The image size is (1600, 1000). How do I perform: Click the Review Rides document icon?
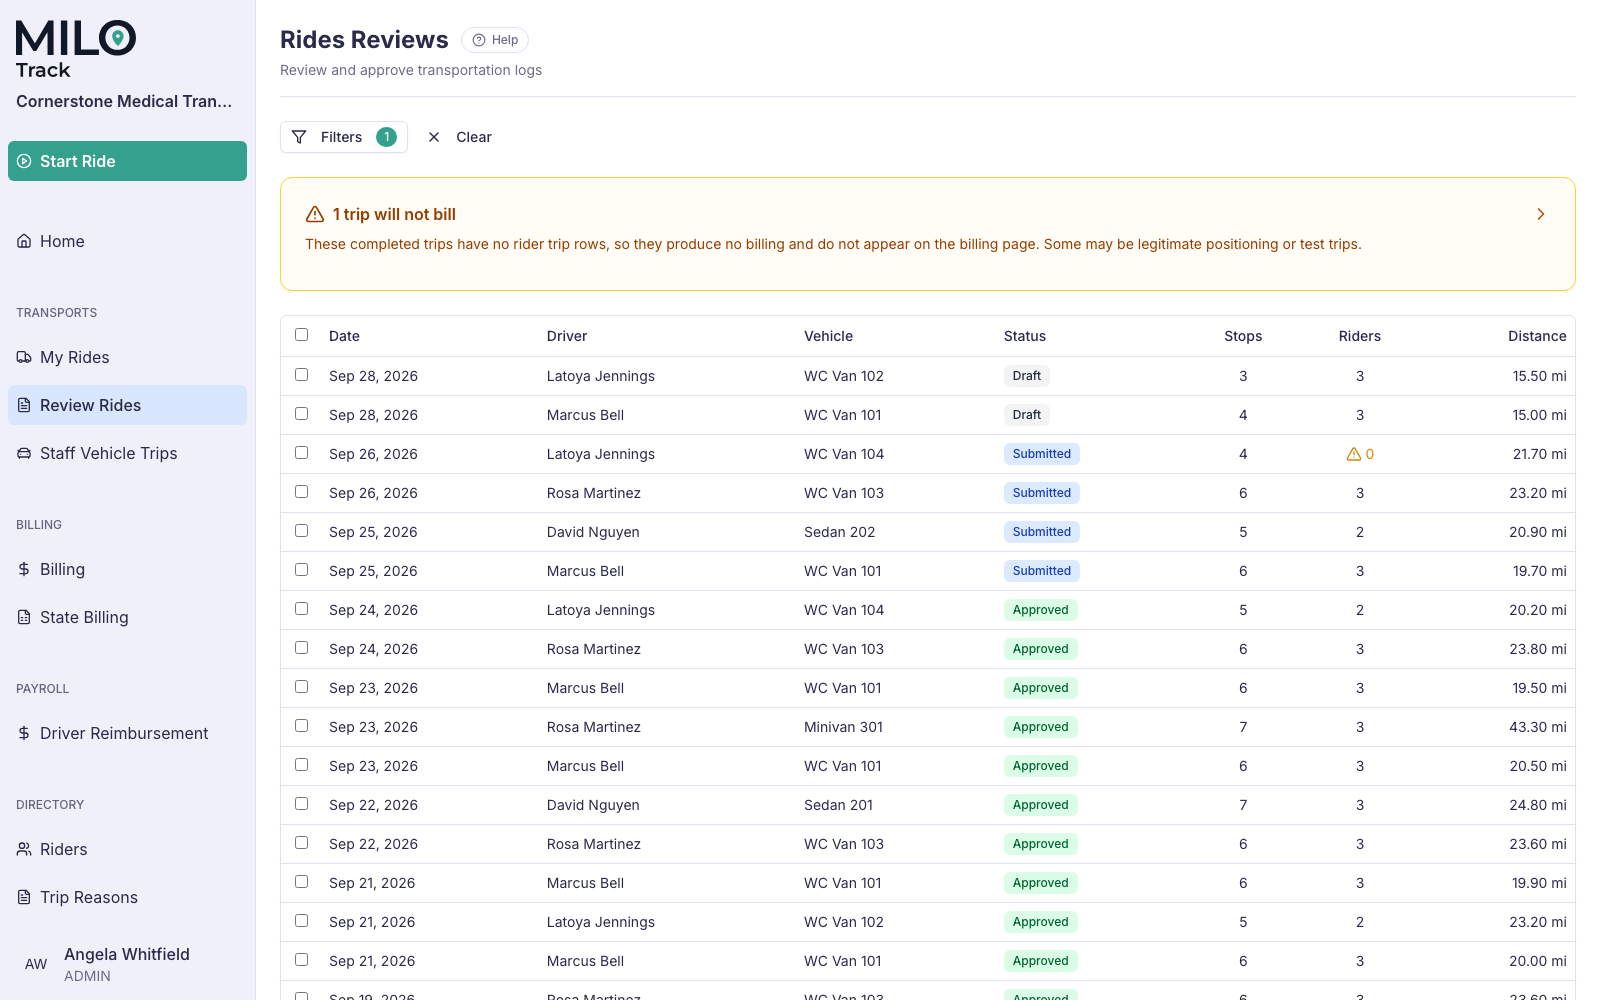[x=24, y=405]
